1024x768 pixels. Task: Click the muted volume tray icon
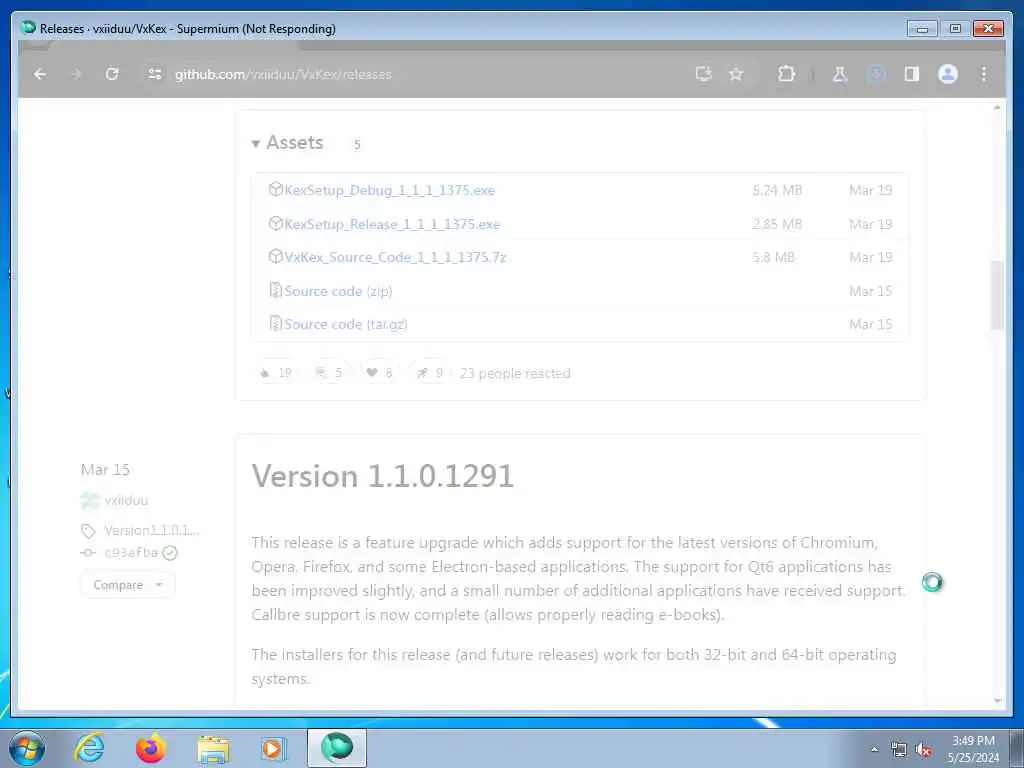click(x=923, y=750)
